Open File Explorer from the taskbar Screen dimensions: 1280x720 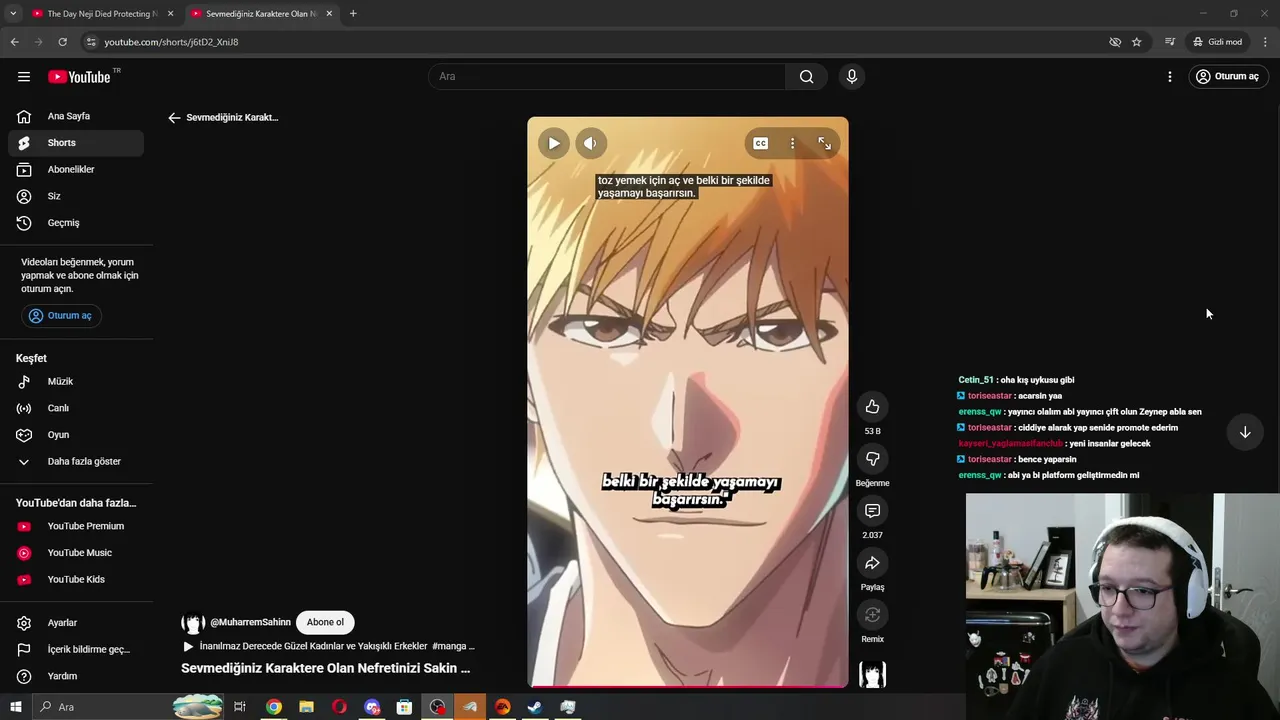[306, 707]
